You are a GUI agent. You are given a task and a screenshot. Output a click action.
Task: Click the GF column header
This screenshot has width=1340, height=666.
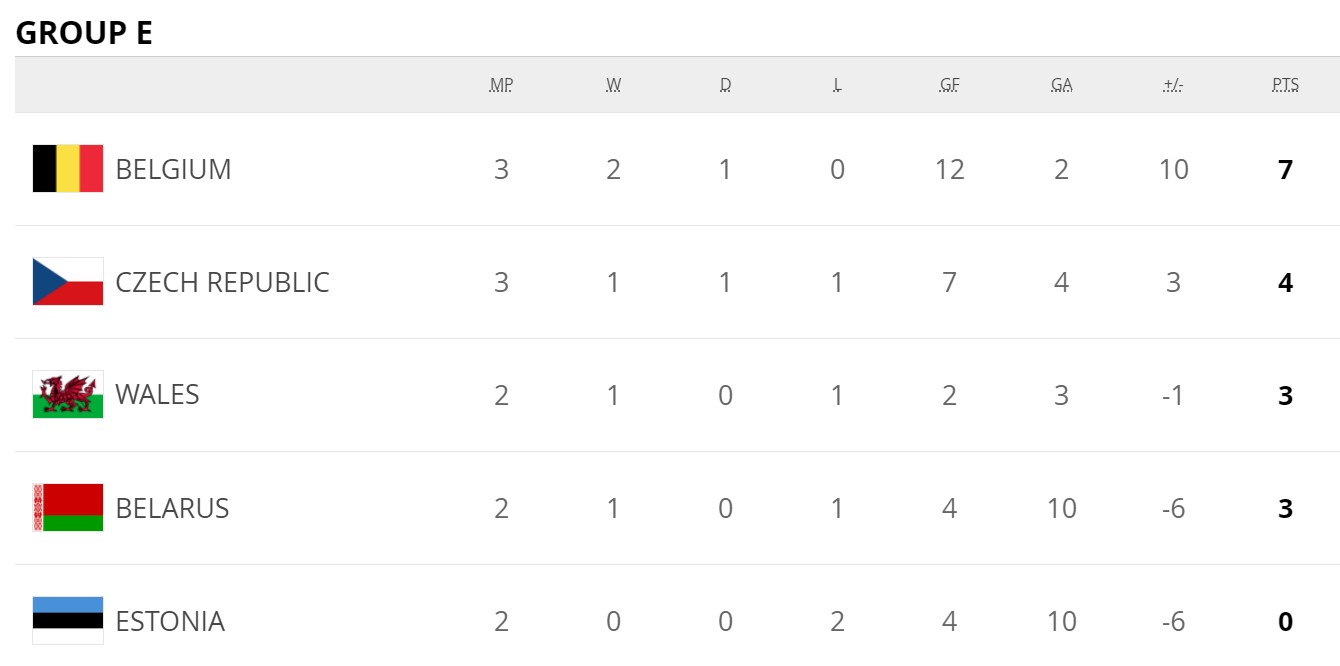[x=949, y=85]
